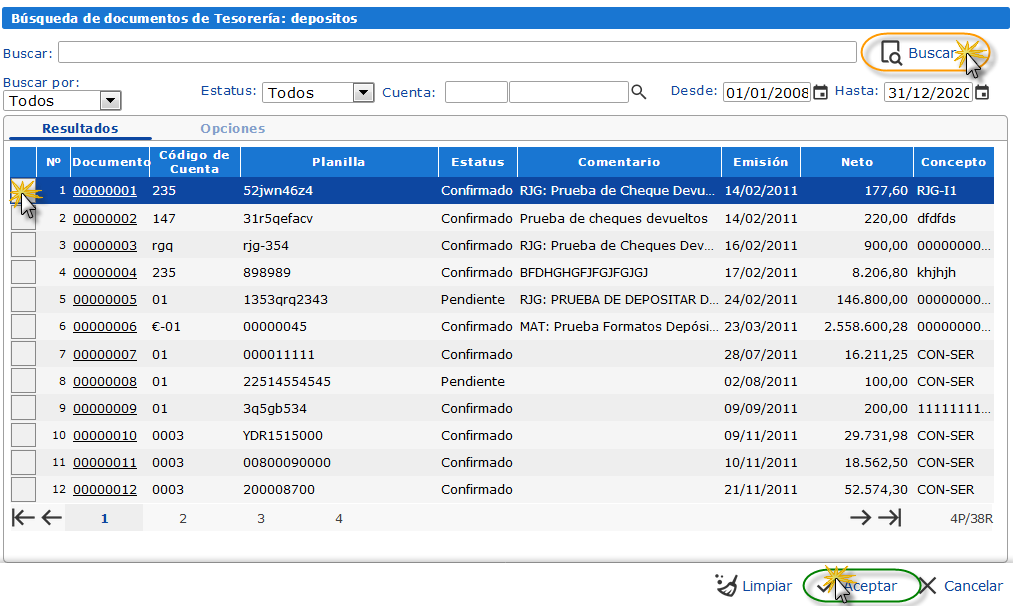Sort by the Estatus column header
This screenshot has width=1013, height=606.
477,162
